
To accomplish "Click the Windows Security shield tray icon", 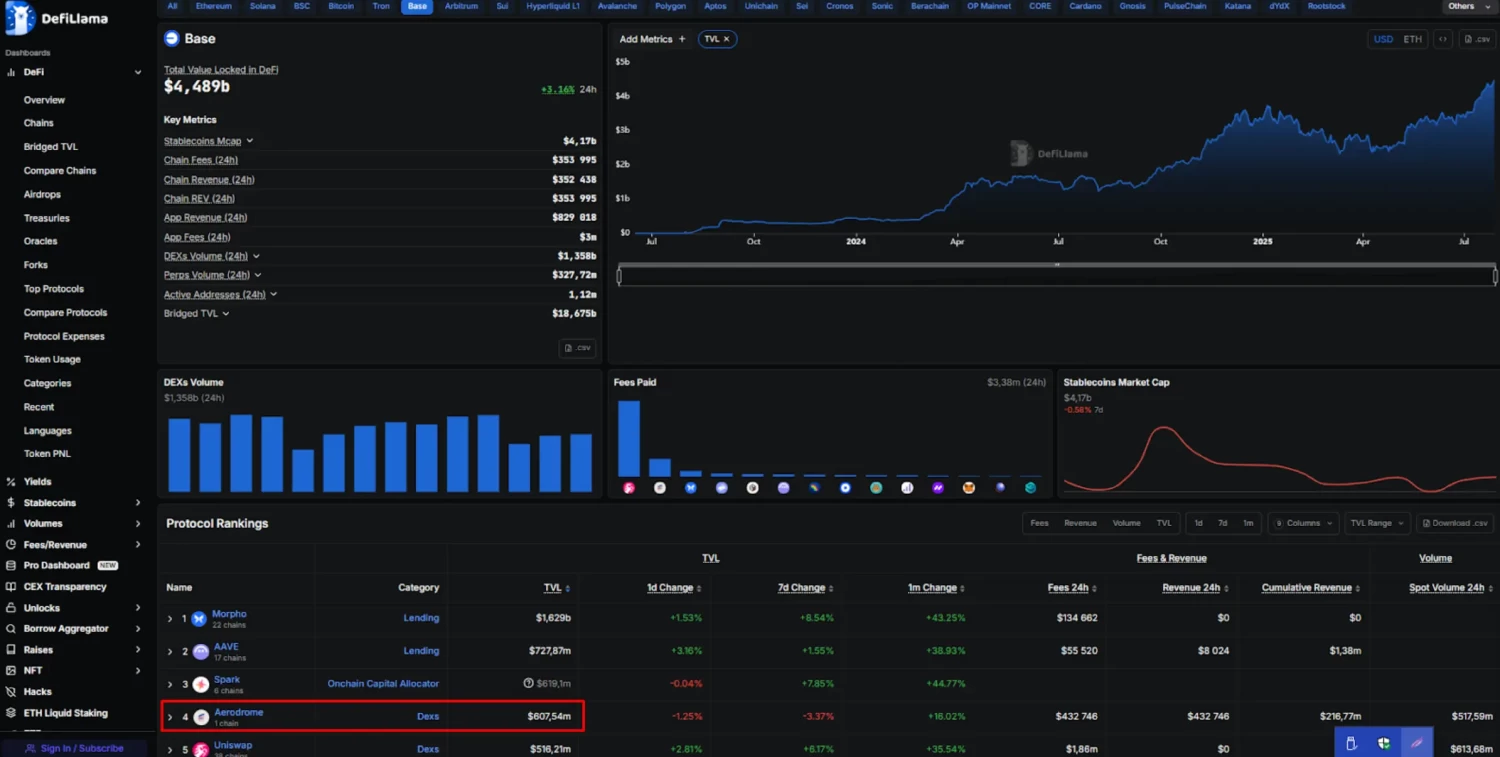I will [x=1384, y=743].
